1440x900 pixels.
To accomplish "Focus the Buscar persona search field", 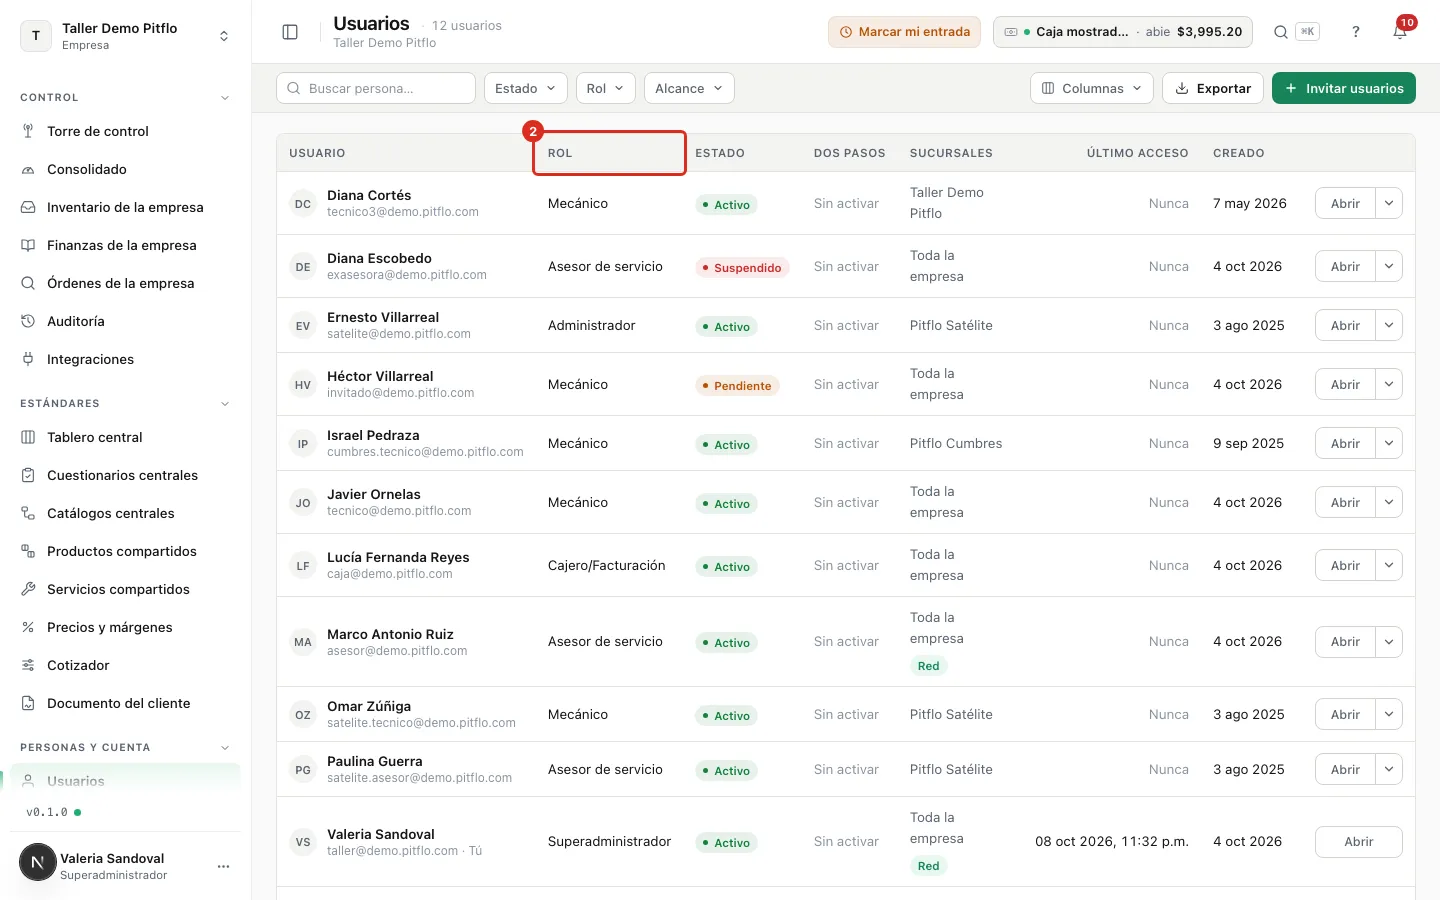I will [x=376, y=88].
